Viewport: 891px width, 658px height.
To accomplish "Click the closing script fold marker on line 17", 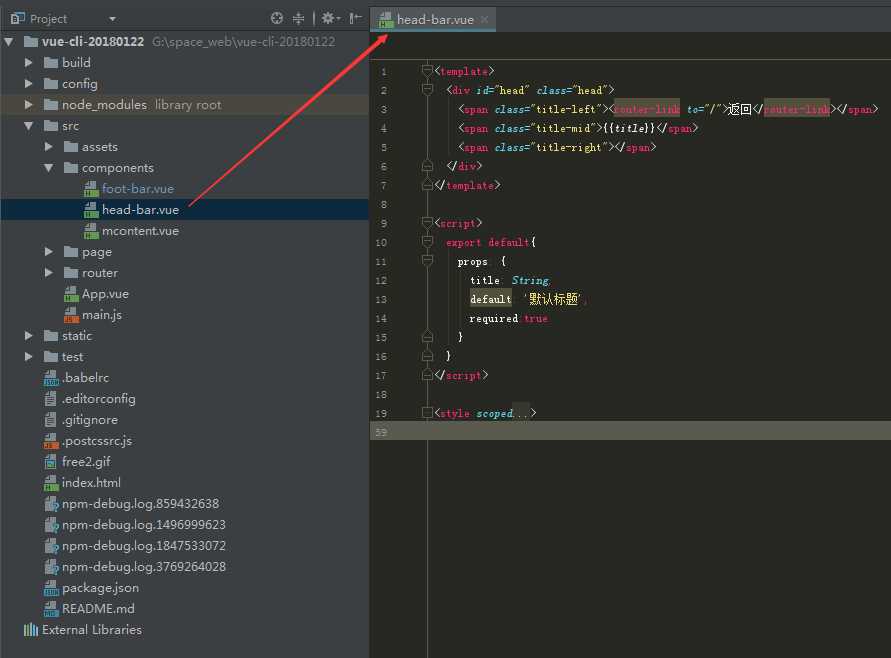I will [x=427, y=375].
